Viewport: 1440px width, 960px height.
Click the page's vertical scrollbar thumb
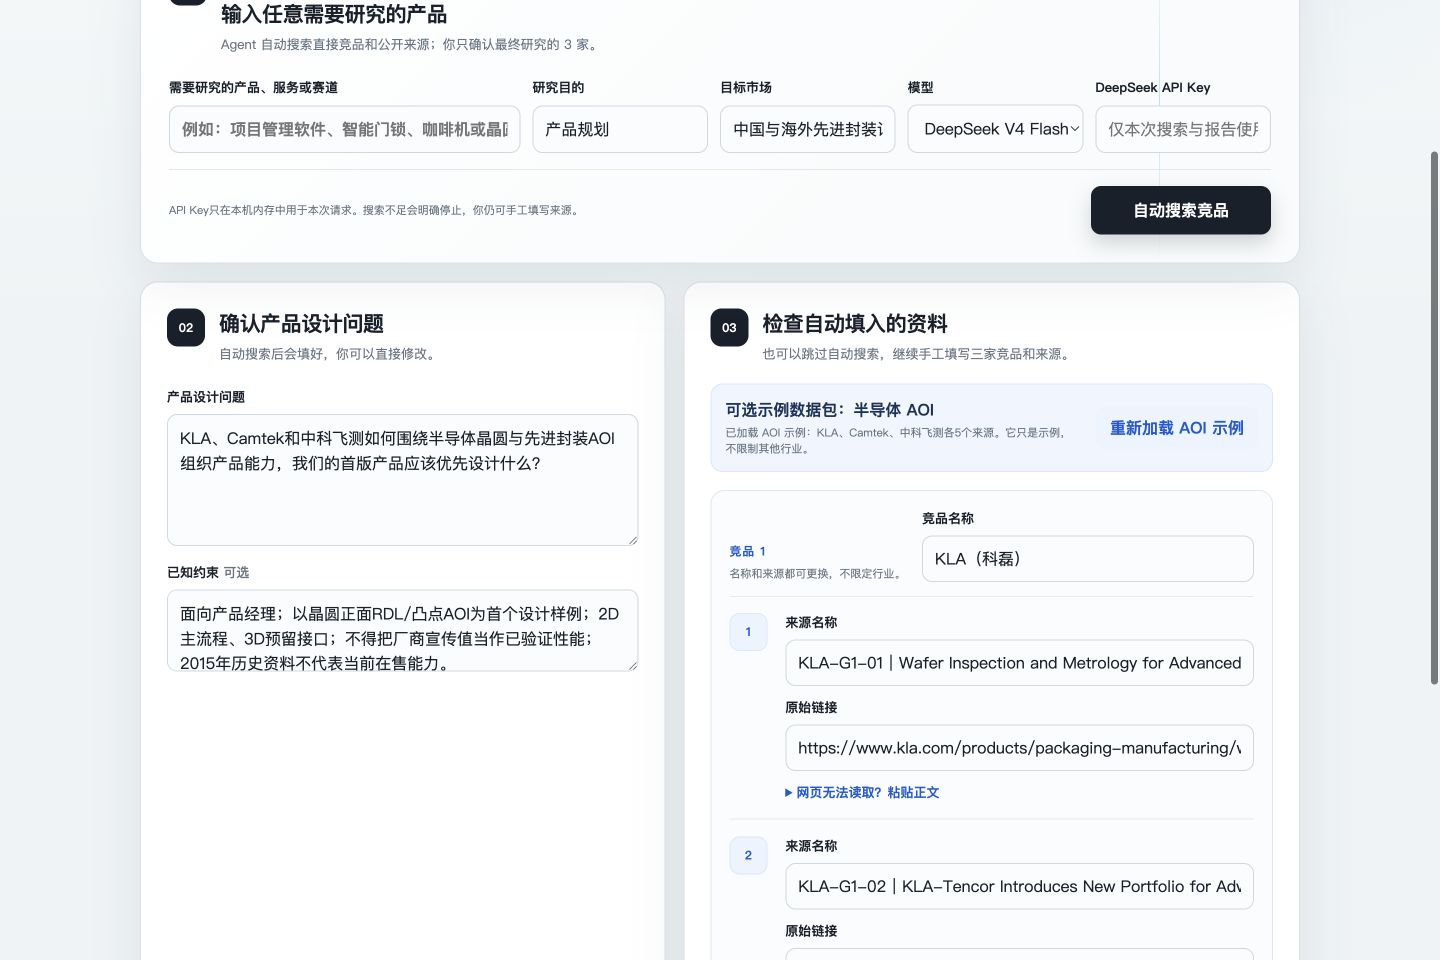coord(1434,418)
